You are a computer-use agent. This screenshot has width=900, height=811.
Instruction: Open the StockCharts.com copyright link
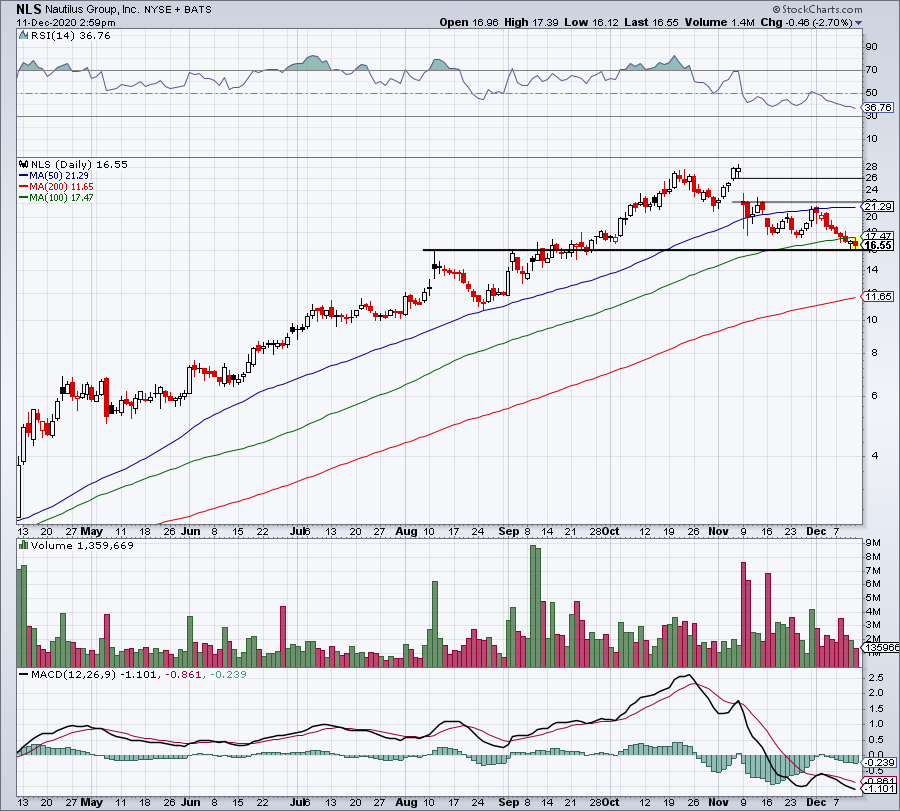tap(817, 9)
